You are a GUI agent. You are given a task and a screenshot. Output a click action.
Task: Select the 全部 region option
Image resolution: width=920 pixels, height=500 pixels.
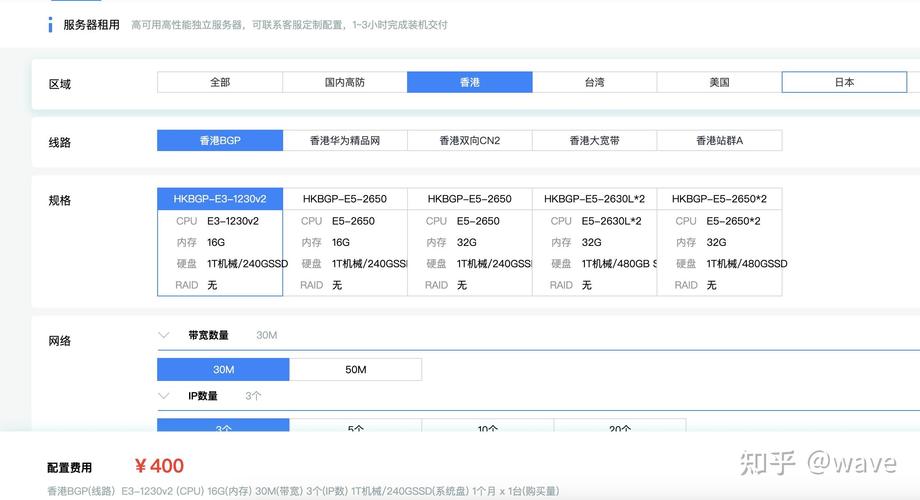point(220,82)
